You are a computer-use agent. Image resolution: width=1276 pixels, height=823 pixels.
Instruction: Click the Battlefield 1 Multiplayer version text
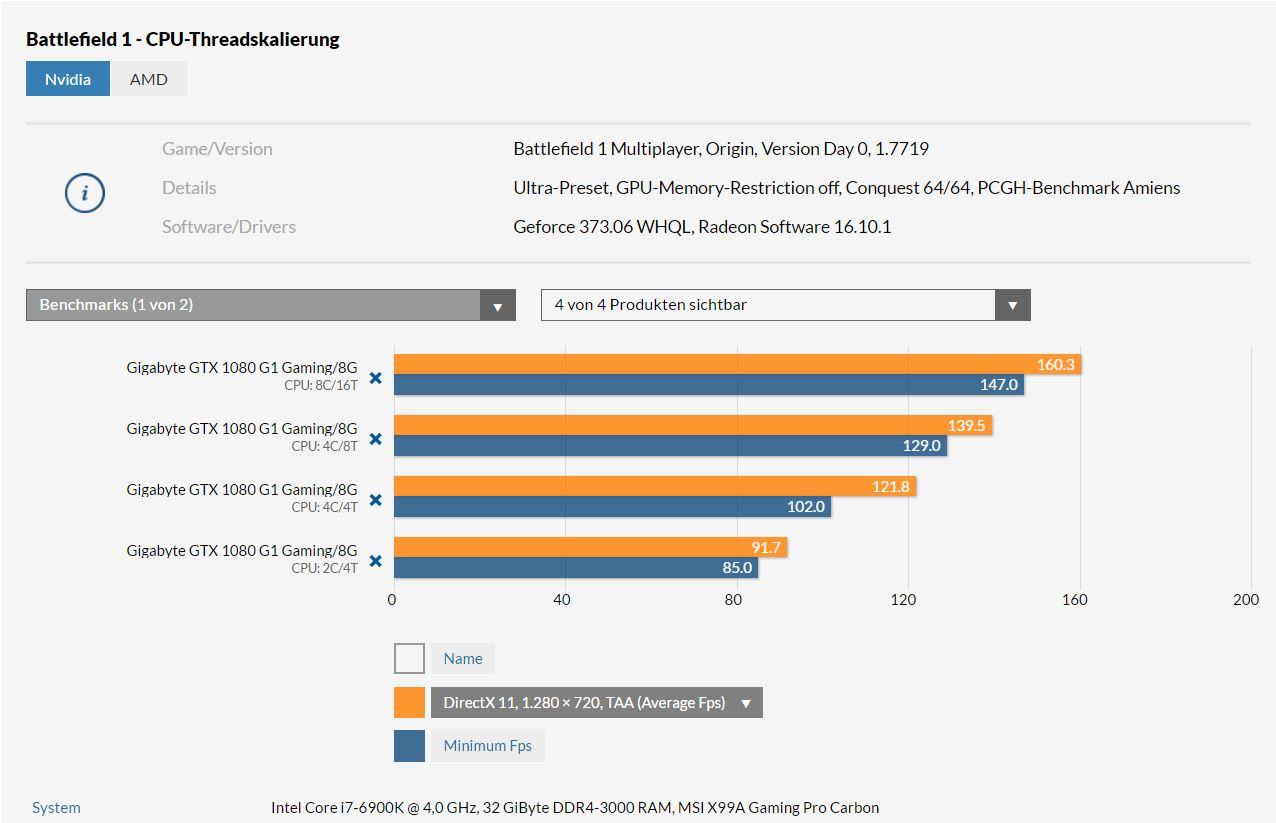point(721,149)
